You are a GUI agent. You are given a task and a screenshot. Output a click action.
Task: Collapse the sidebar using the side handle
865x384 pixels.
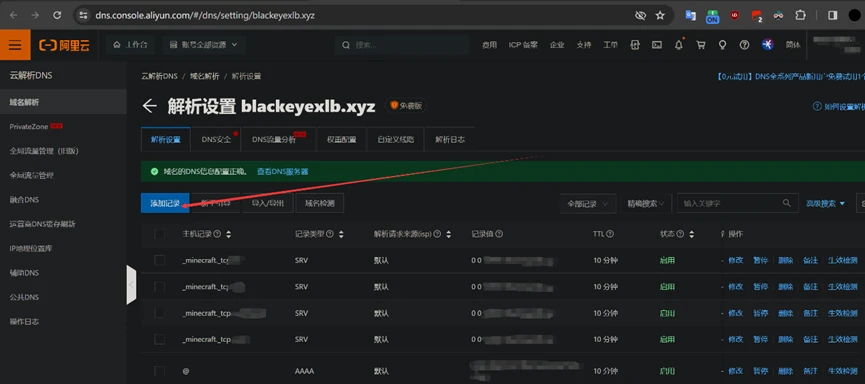click(x=131, y=285)
